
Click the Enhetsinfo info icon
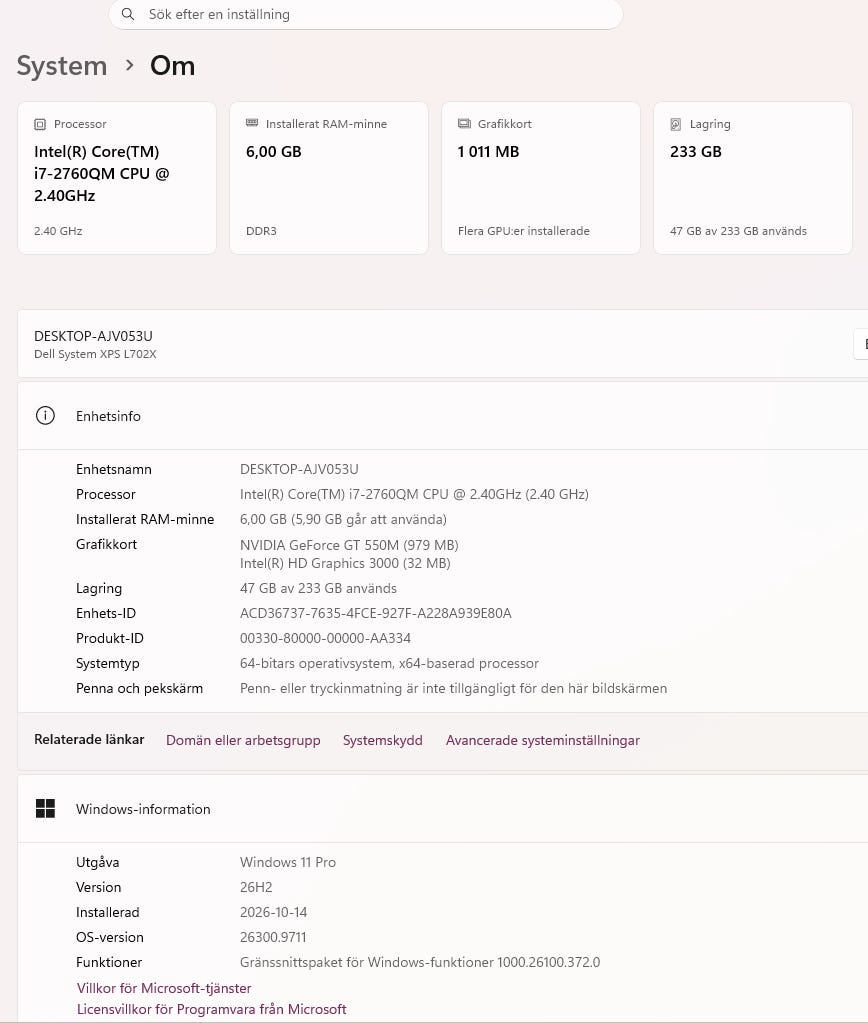click(45, 416)
